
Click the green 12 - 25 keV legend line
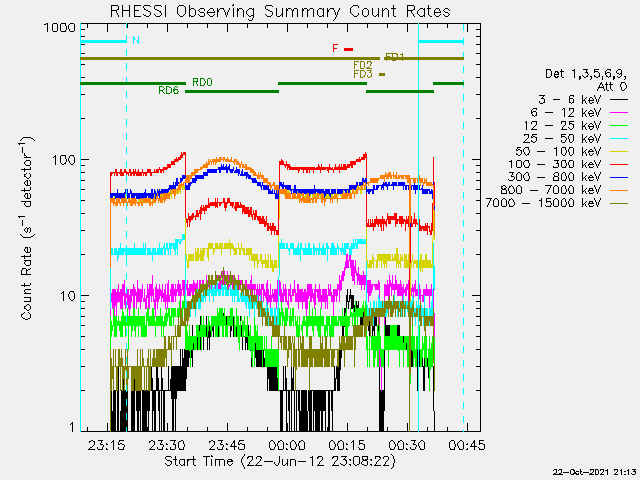tap(619, 125)
